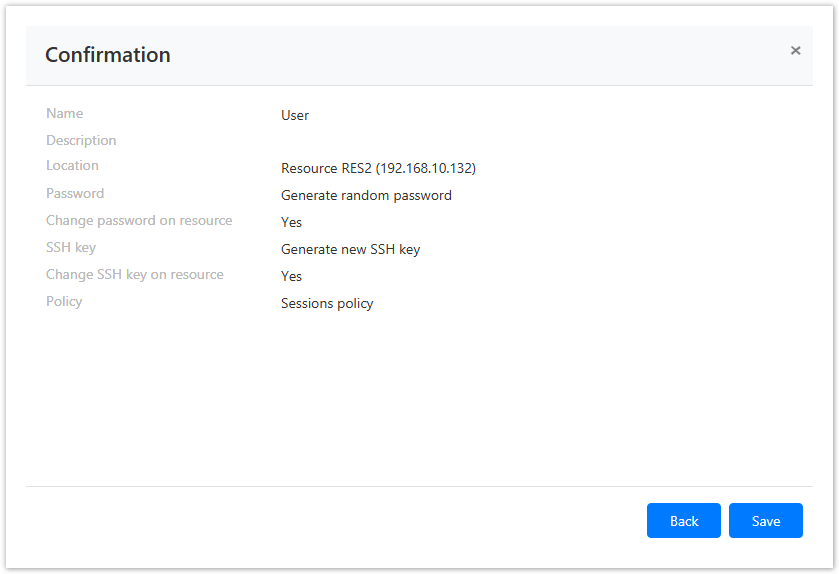Select the Generate new SSH key value
Screen dimensions: 839x574
coord(350,249)
